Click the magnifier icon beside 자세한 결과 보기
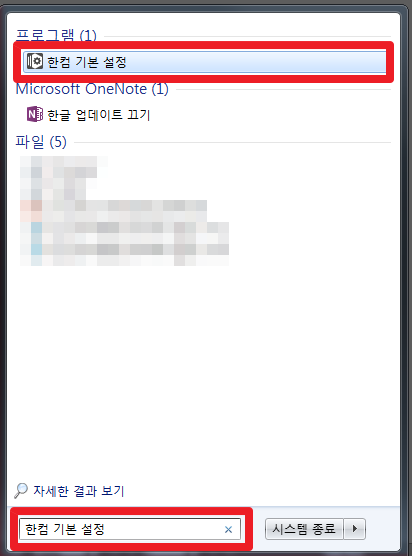This screenshot has height=556, width=412. 21,490
